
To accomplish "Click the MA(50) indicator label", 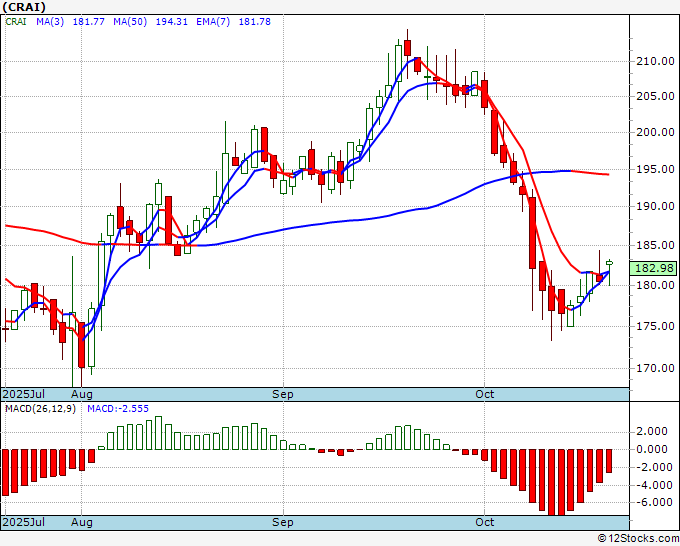I will pyautogui.click(x=130, y=21).
